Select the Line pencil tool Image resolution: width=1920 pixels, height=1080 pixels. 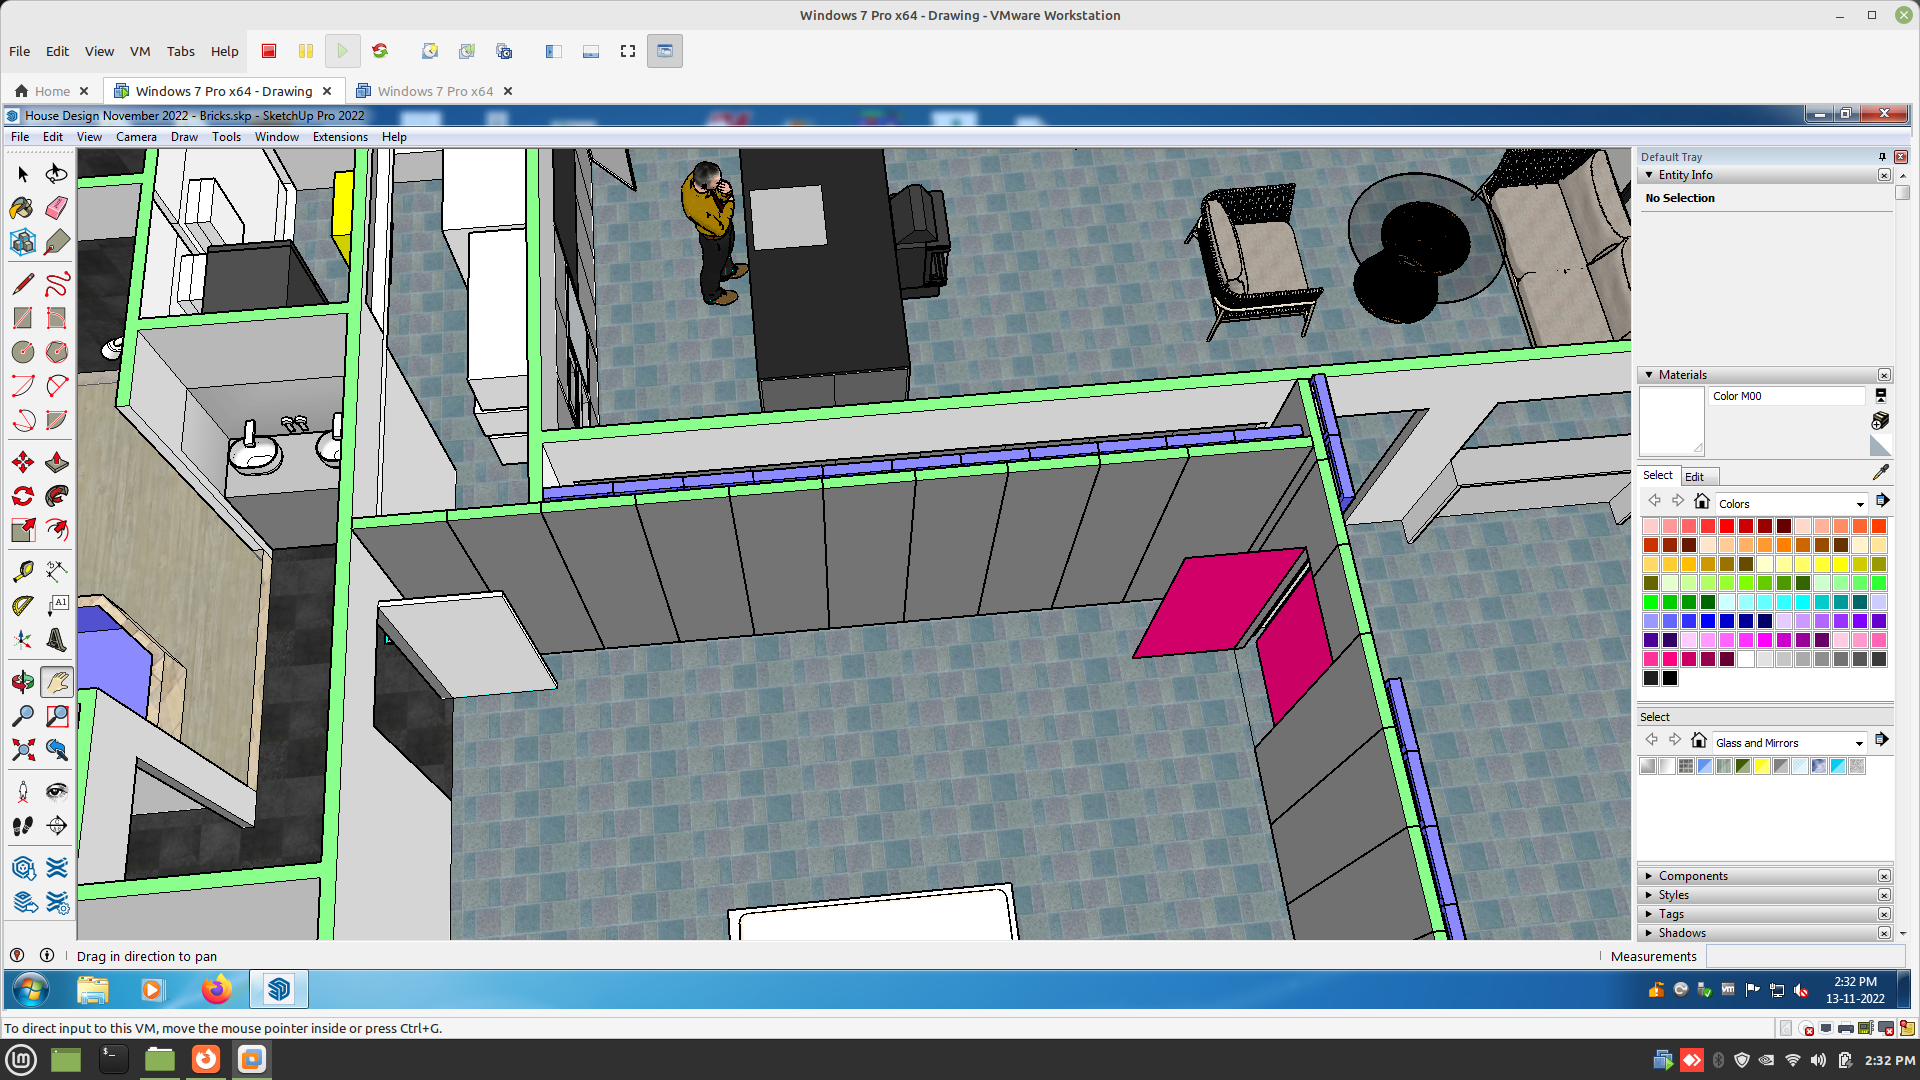pos(22,284)
